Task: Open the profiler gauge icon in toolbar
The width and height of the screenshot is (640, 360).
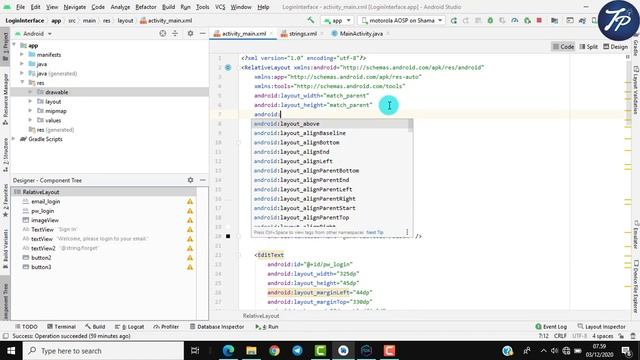Action: [515, 20]
